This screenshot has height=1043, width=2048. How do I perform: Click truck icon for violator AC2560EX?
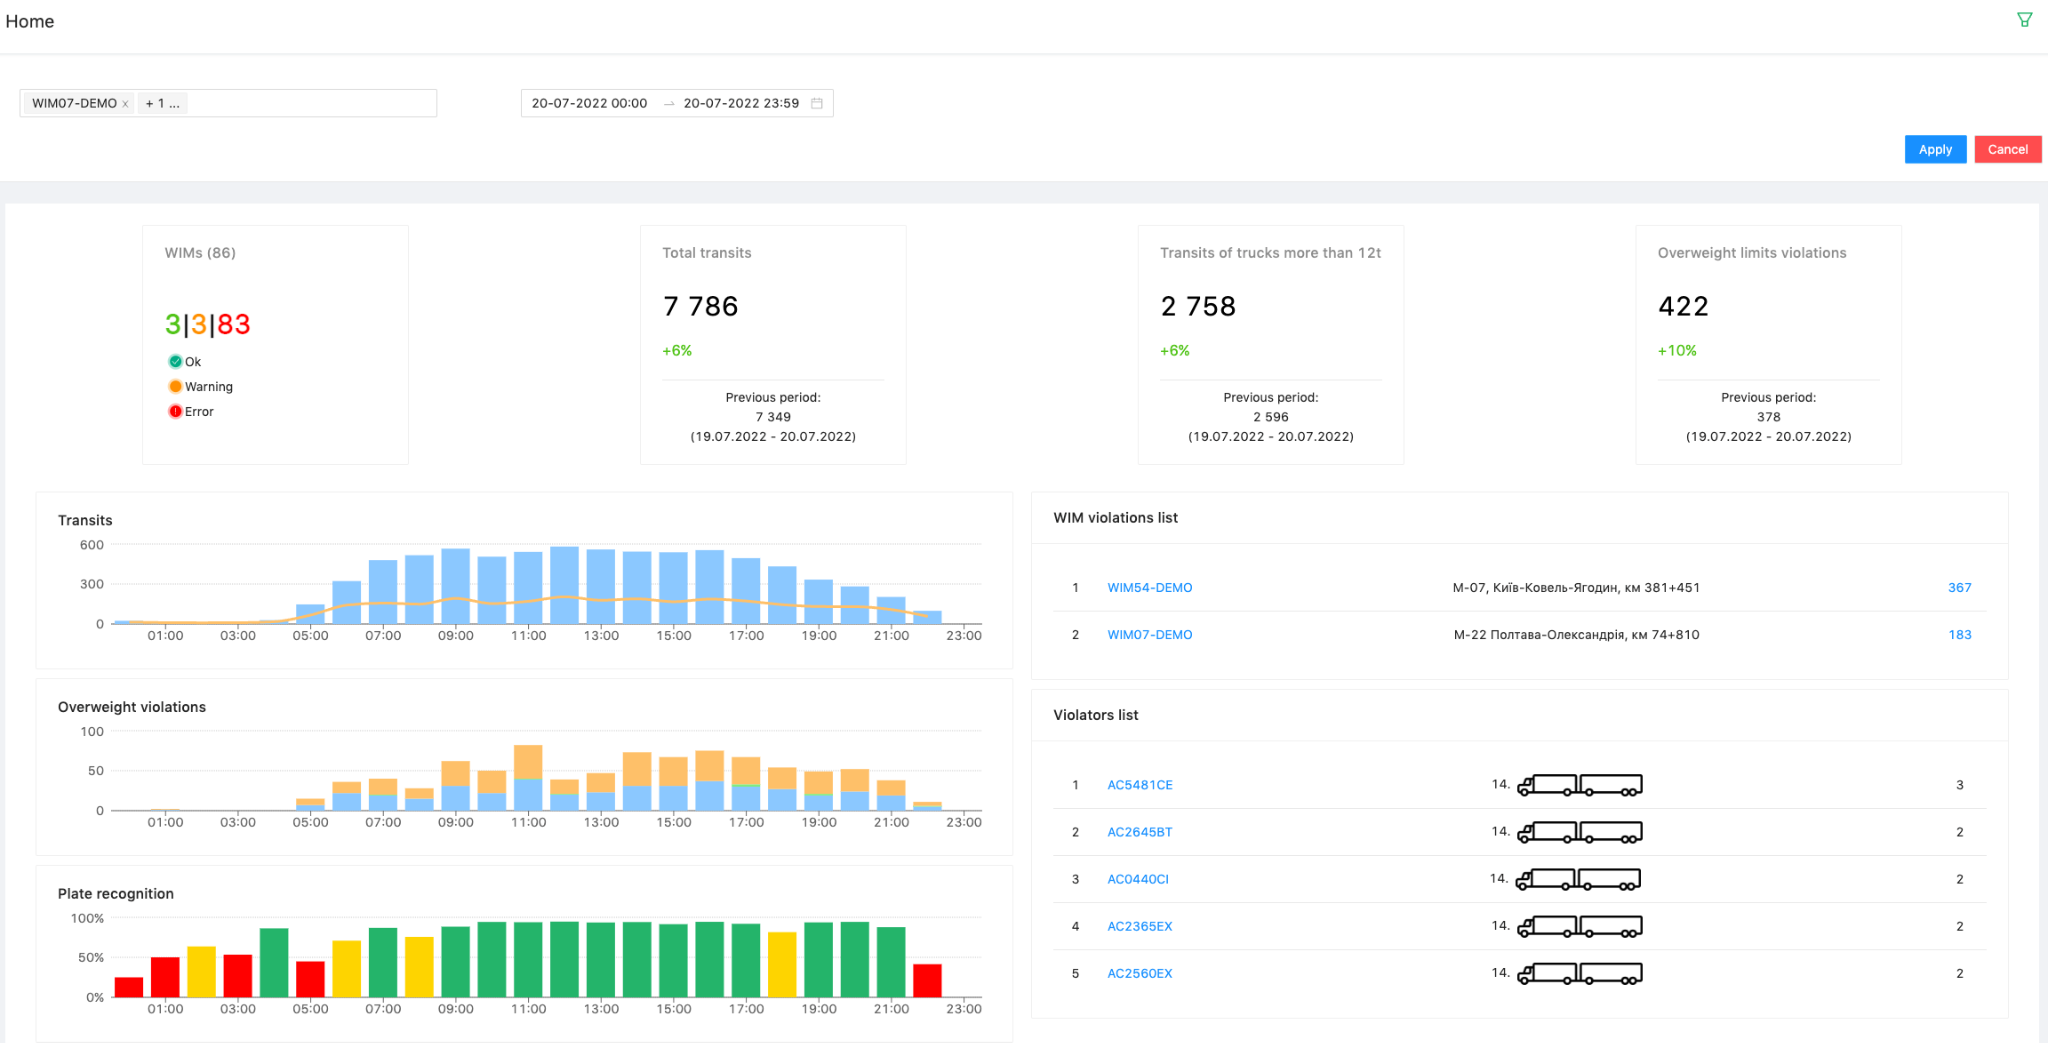pyautogui.click(x=1579, y=973)
